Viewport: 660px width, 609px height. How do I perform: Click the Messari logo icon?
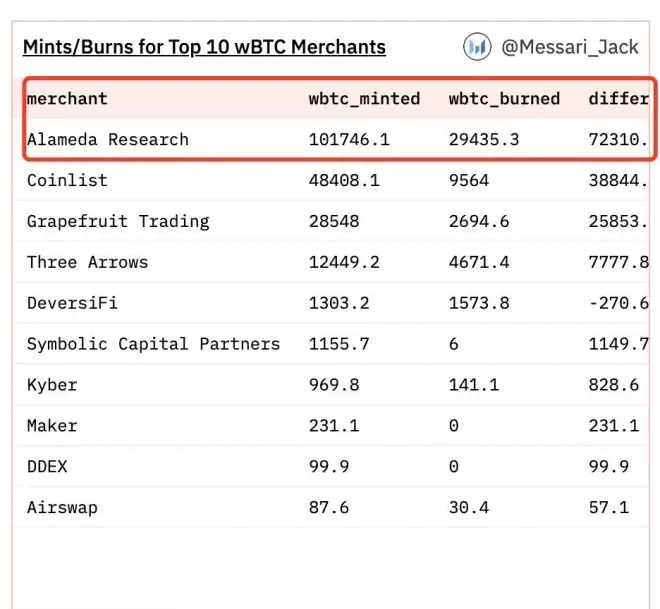[x=477, y=47]
